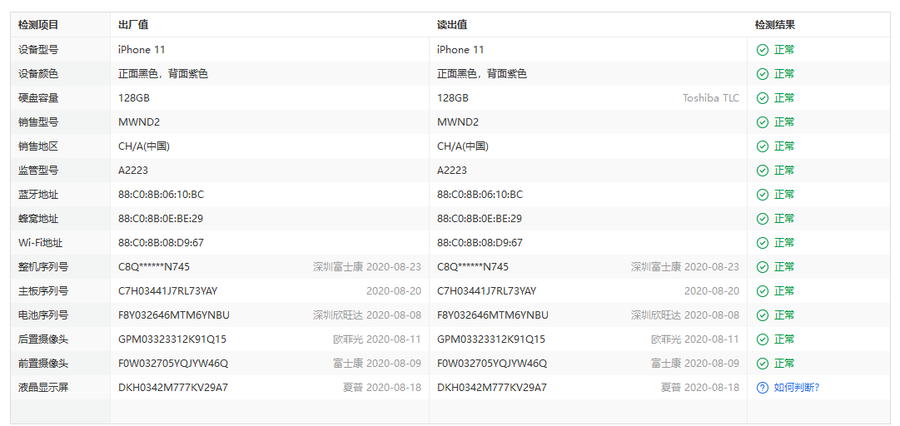Select the 蓝牙地址 row label
900x426 pixels.
pyautogui.click(x=38, y=195)
